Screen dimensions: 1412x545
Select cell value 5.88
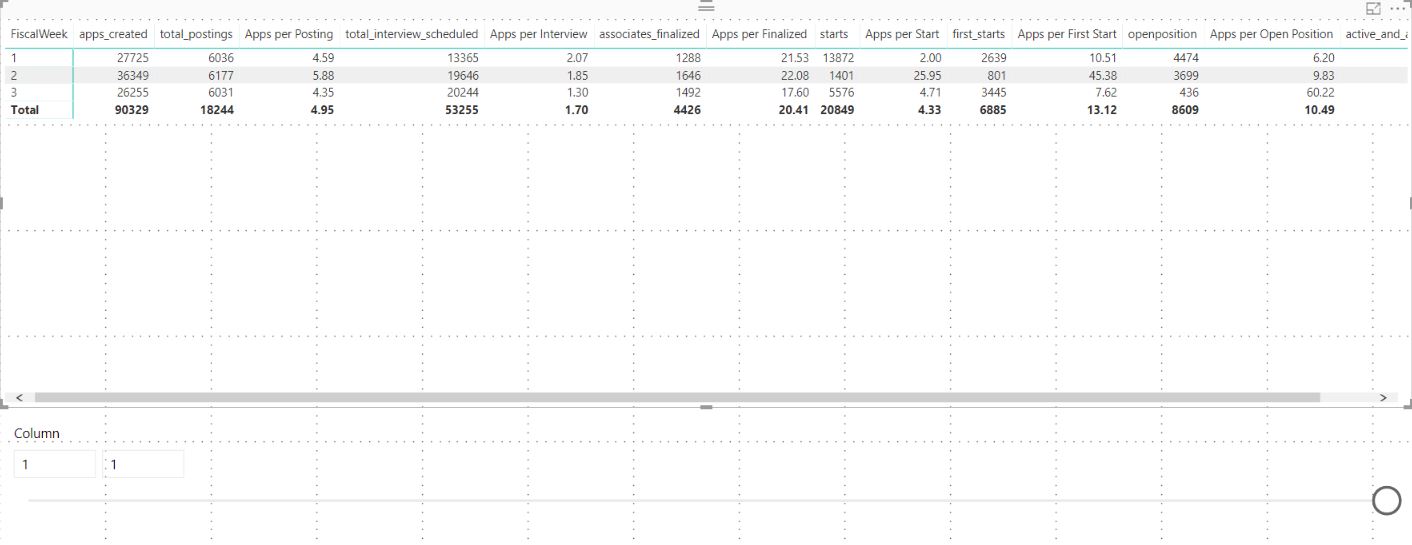[321, 76]
